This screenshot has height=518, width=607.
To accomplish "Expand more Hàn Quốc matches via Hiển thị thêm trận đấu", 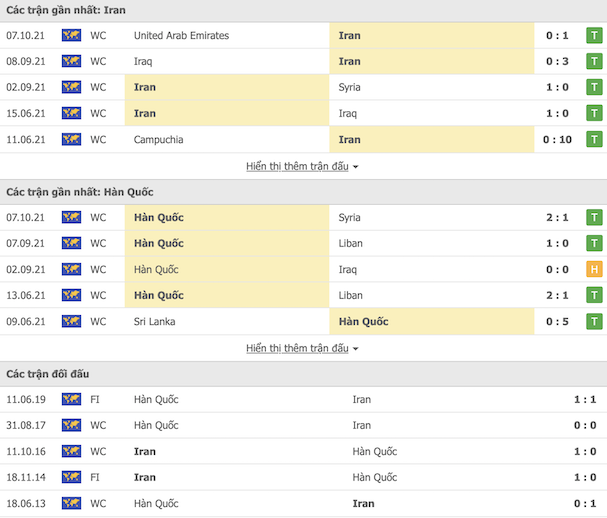I will (297, 348).
